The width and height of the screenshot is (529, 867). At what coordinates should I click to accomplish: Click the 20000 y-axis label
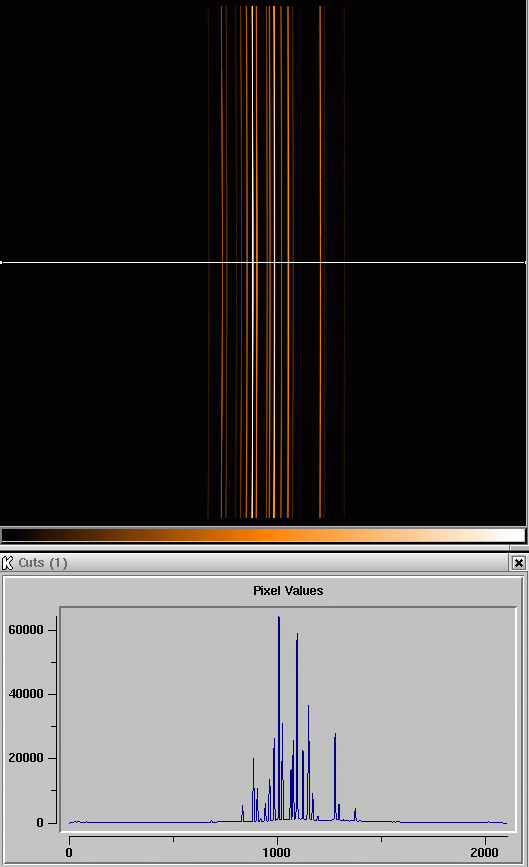pyautogui.click(x=25, y=758)
